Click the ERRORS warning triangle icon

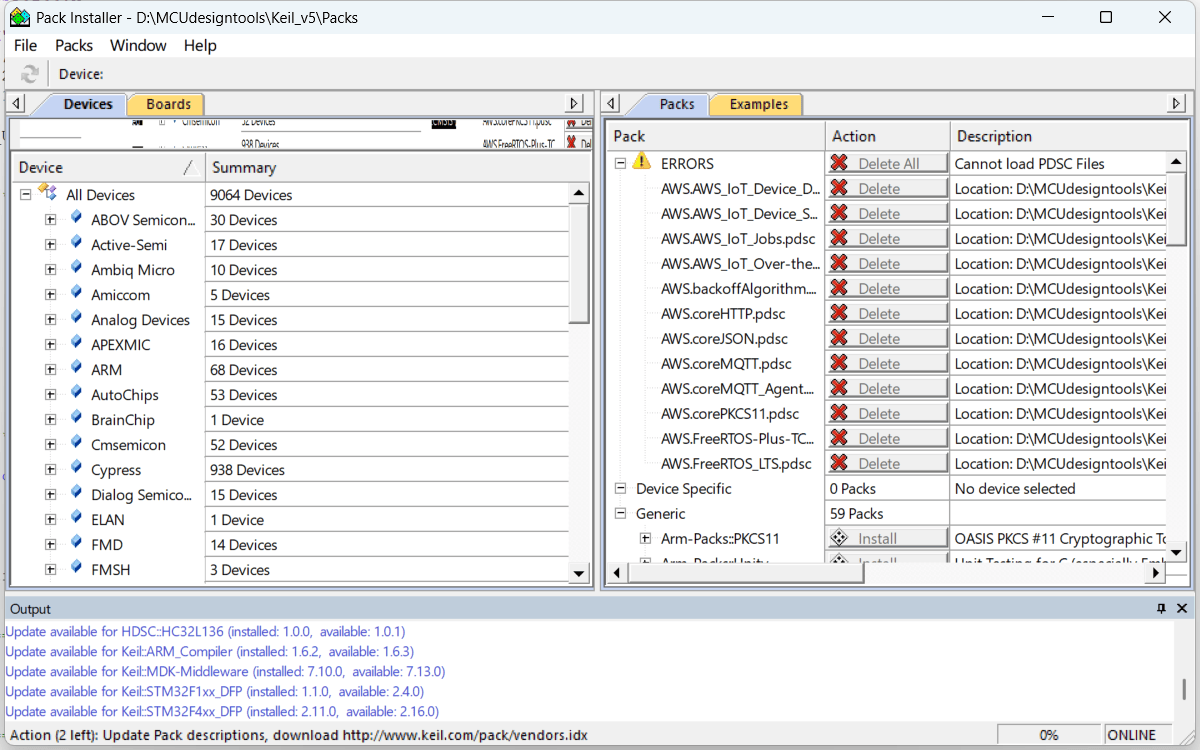pyautogui.click(x=642, y=163)
